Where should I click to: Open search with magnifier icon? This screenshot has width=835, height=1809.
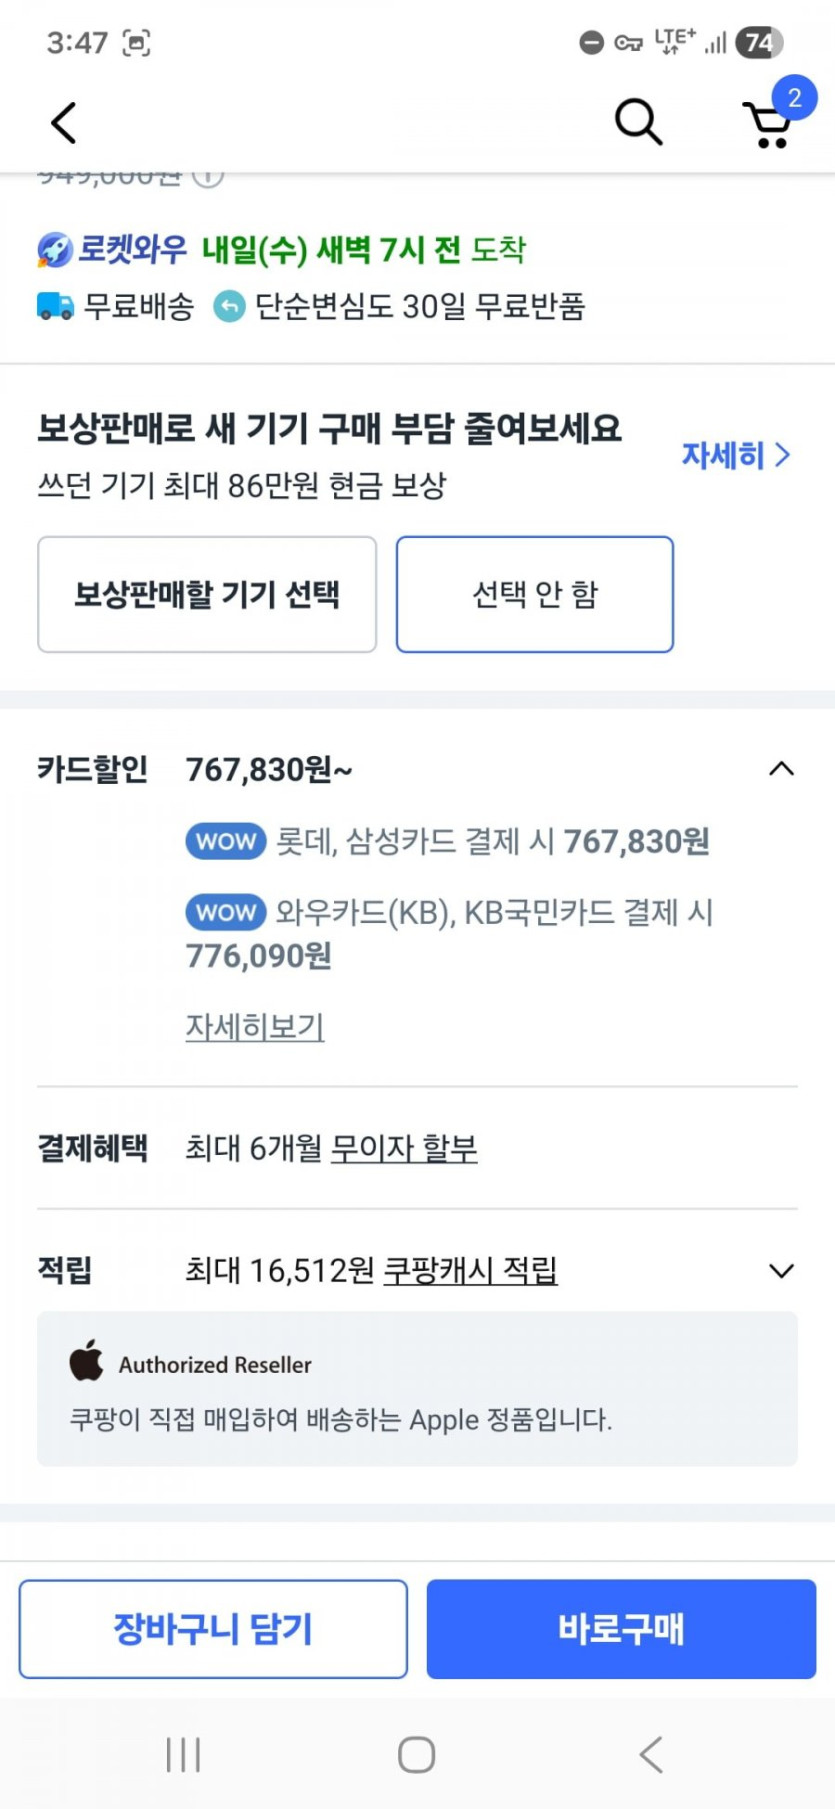638,122
